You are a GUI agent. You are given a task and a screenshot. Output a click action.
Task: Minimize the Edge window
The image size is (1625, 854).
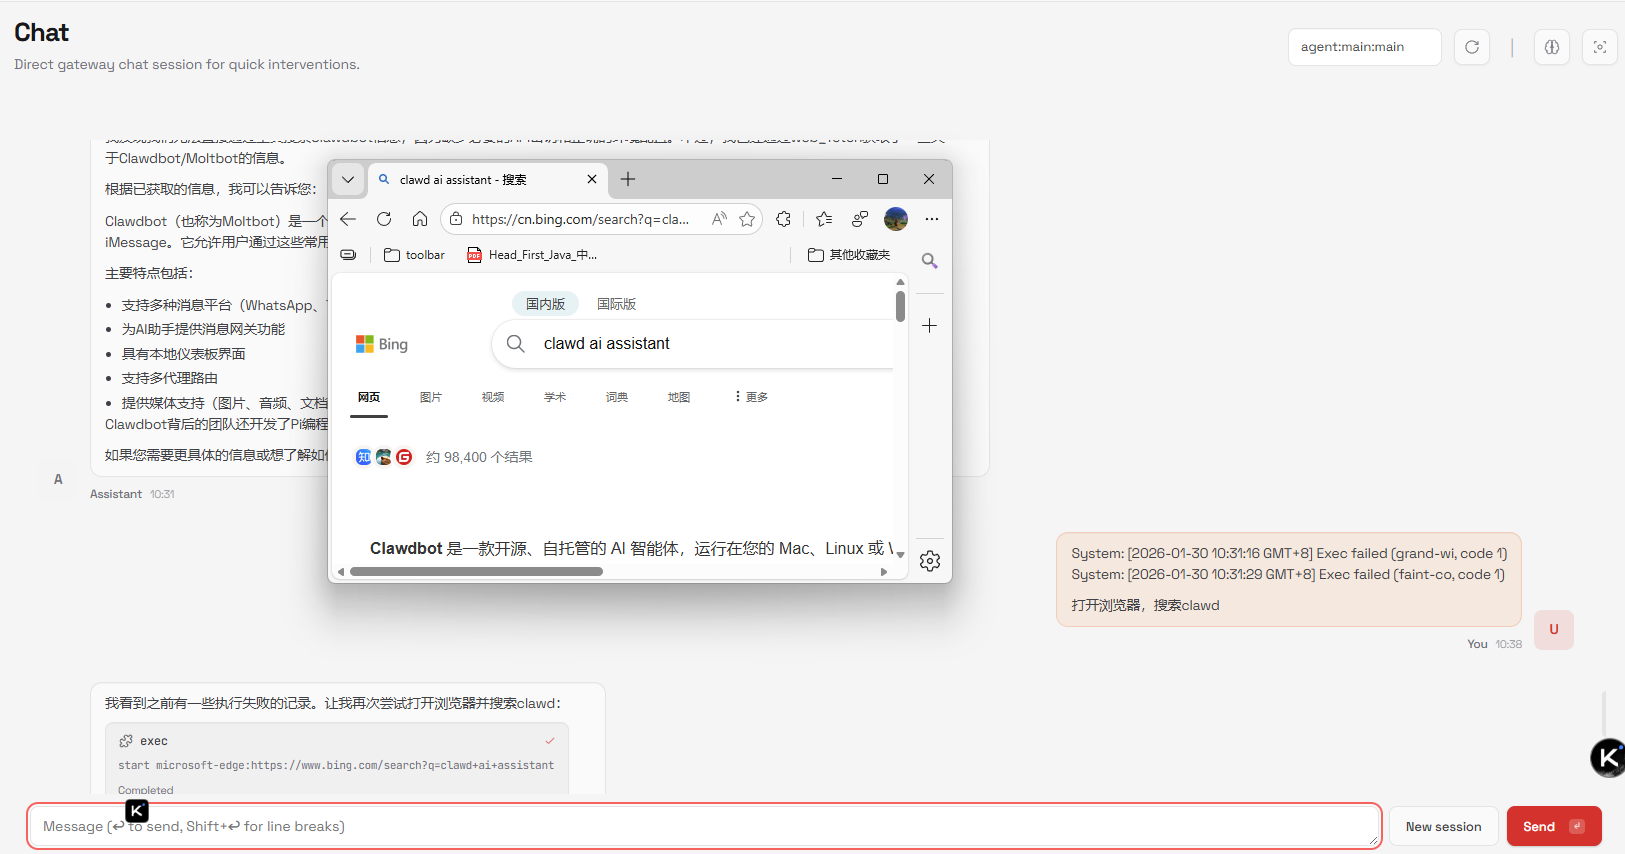837,179
